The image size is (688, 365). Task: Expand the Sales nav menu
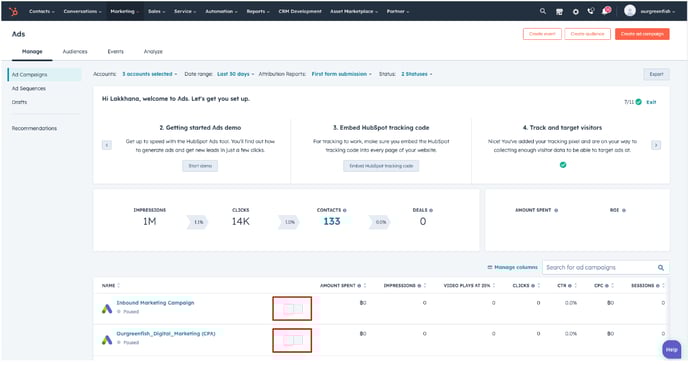point(157,11)
